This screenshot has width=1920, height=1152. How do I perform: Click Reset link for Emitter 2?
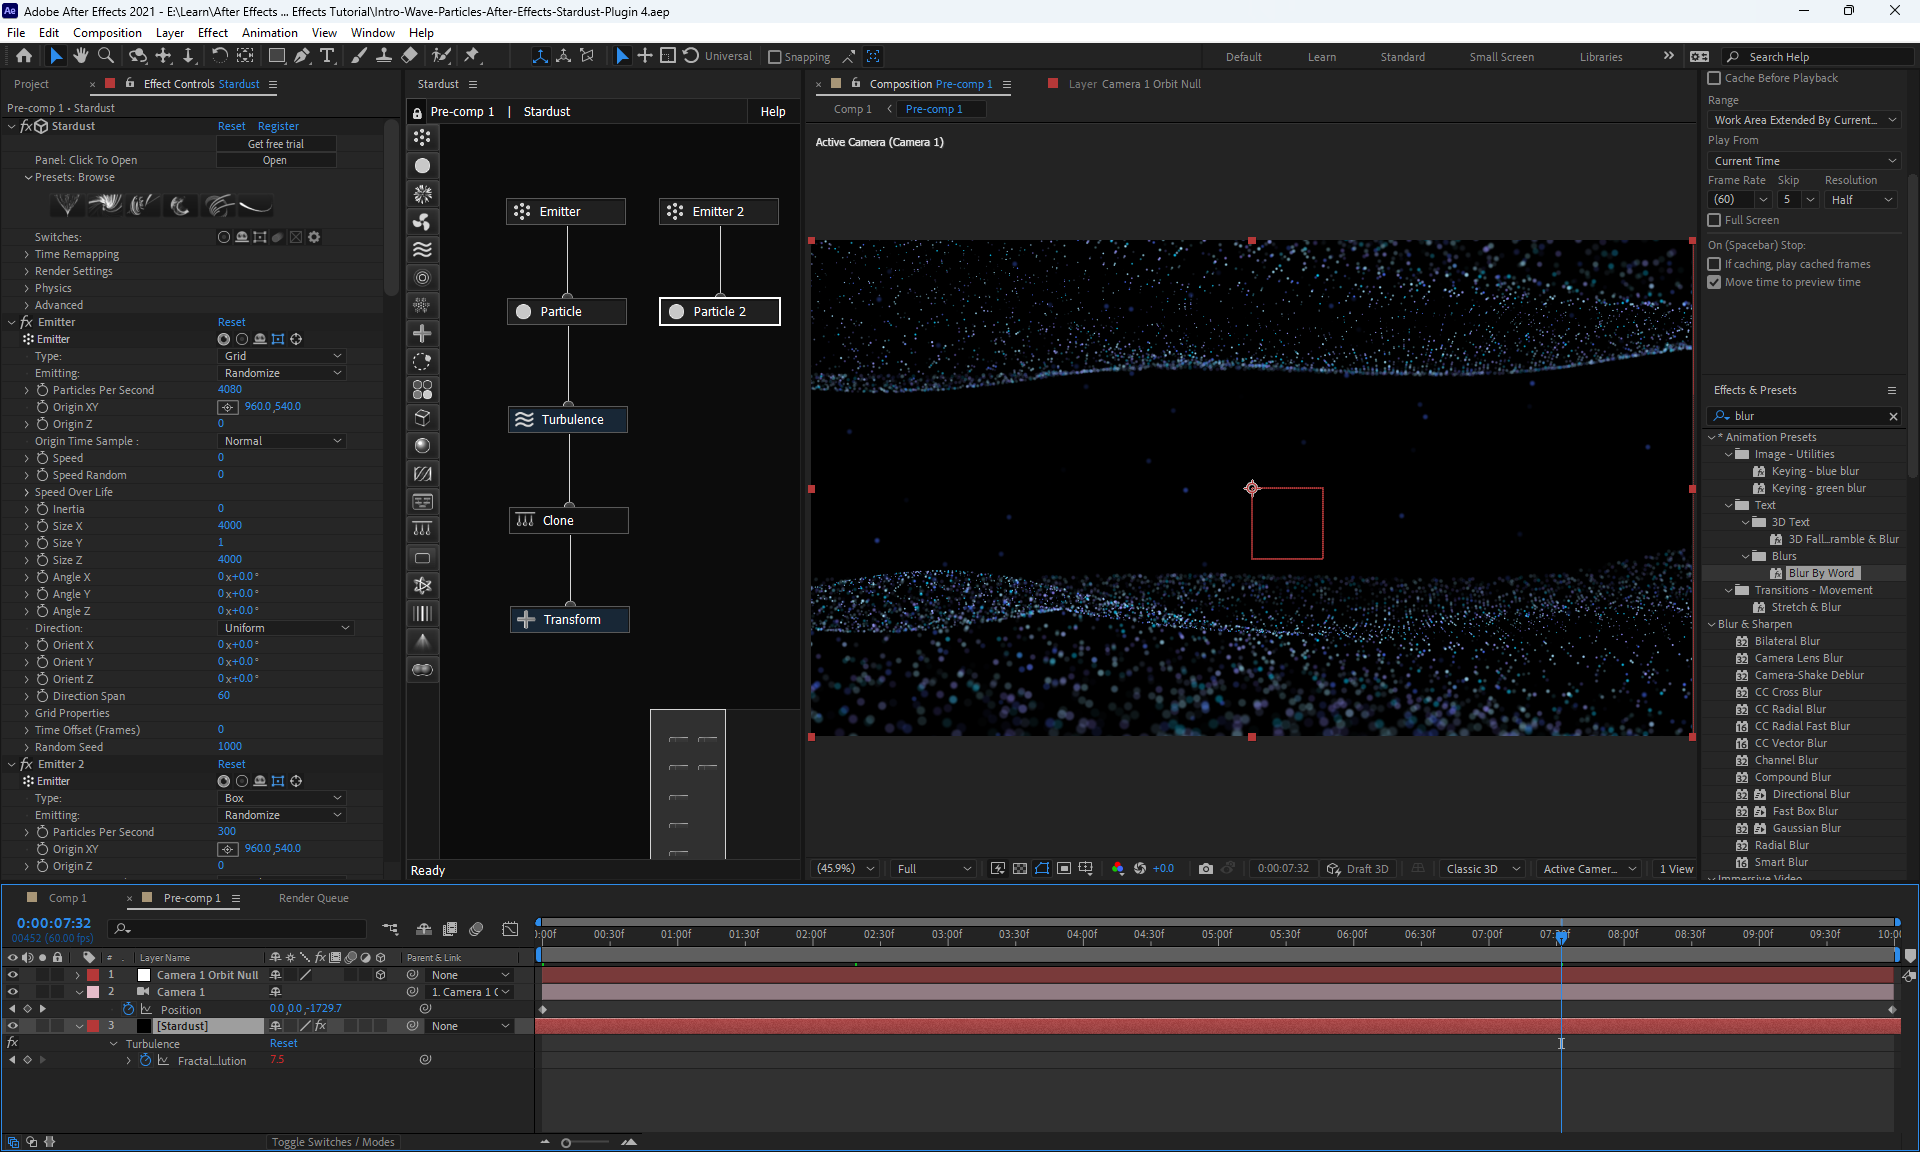click(231, 764)
